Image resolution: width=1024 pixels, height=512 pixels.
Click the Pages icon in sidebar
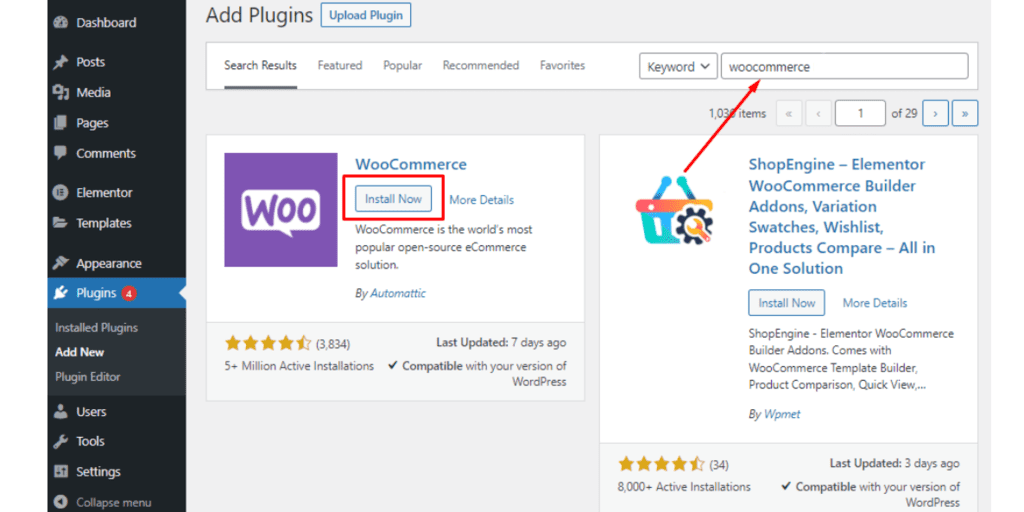pyautogui.click(x=61, y=123)
